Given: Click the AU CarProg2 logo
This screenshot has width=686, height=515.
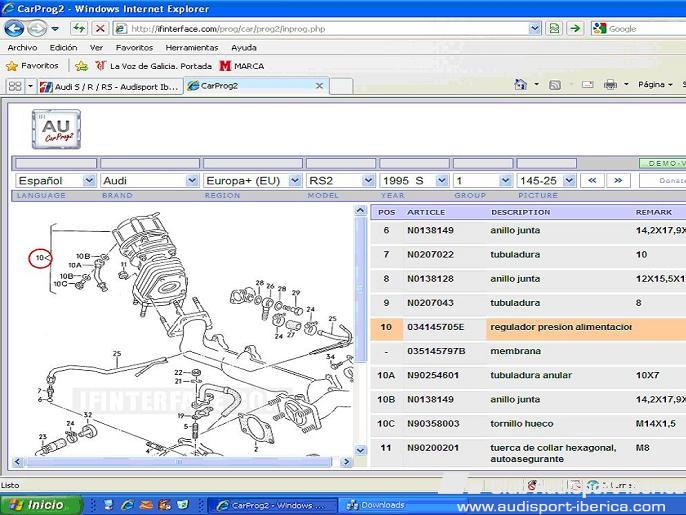Looking at the screenshot, I should [56, 129].
